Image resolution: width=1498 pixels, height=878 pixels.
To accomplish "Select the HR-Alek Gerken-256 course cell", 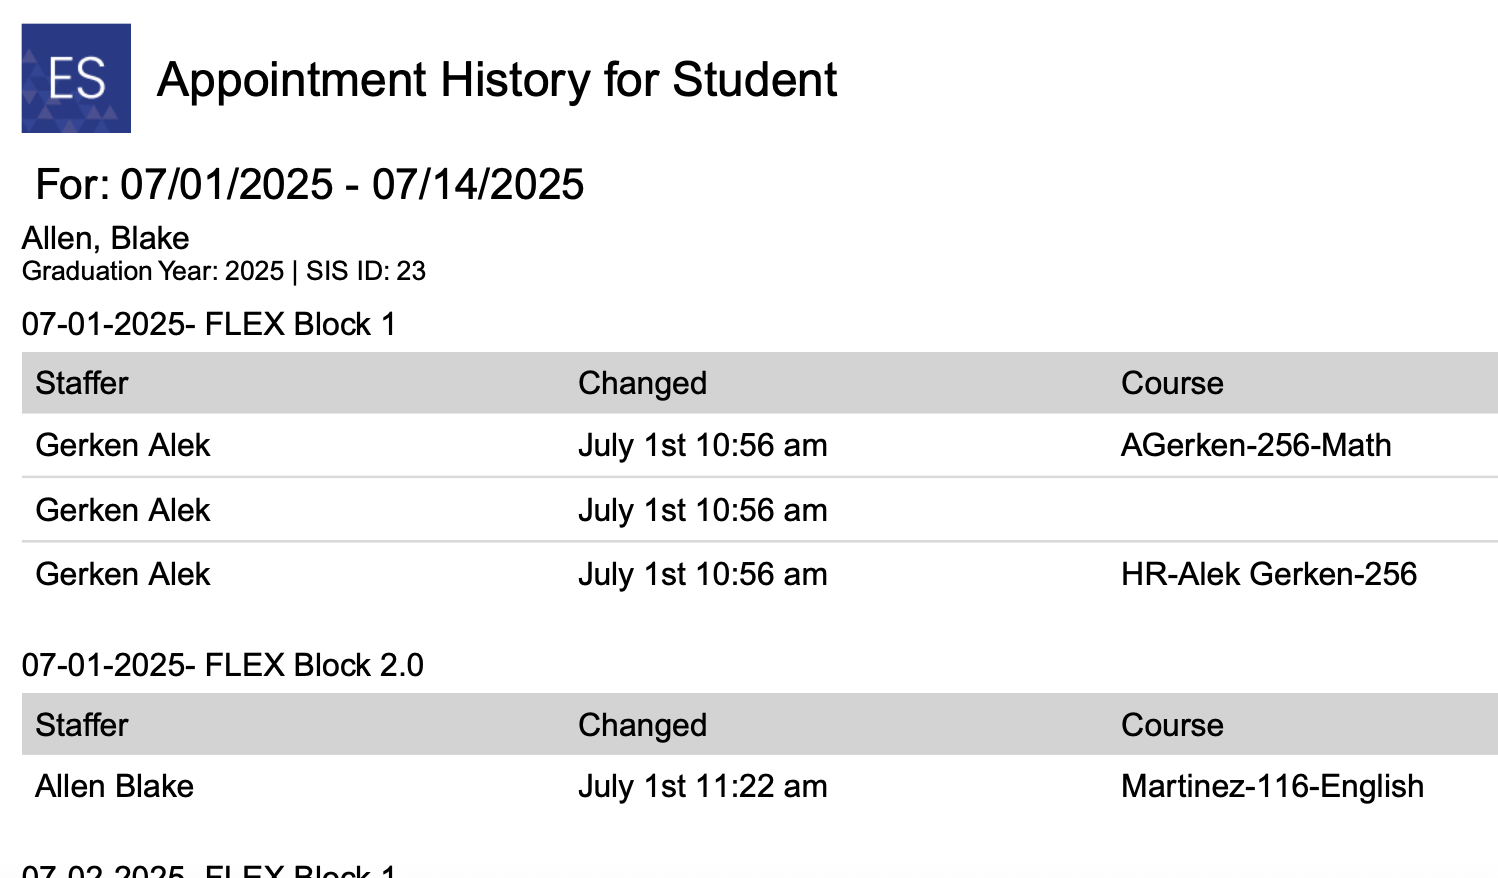I will tap(1269, 574).
